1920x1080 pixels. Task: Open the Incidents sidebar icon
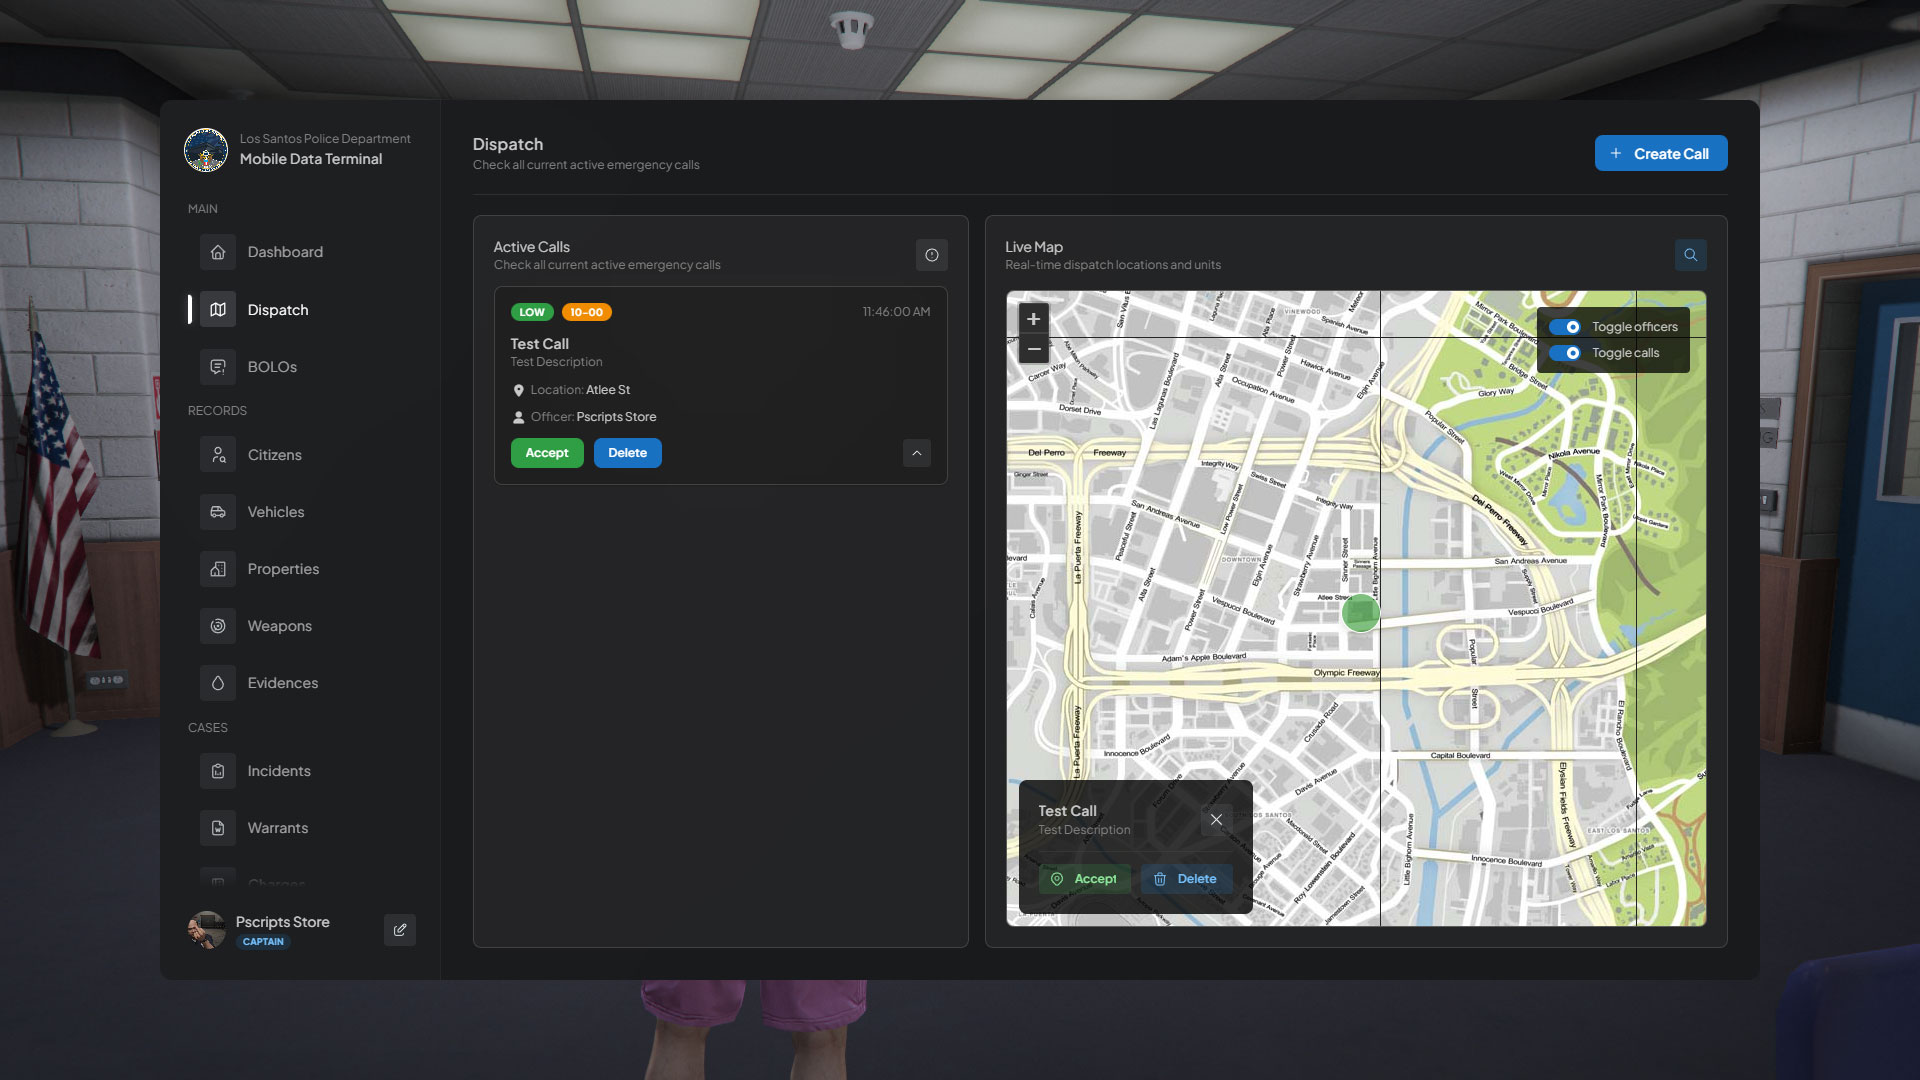(x=218, y=771)
